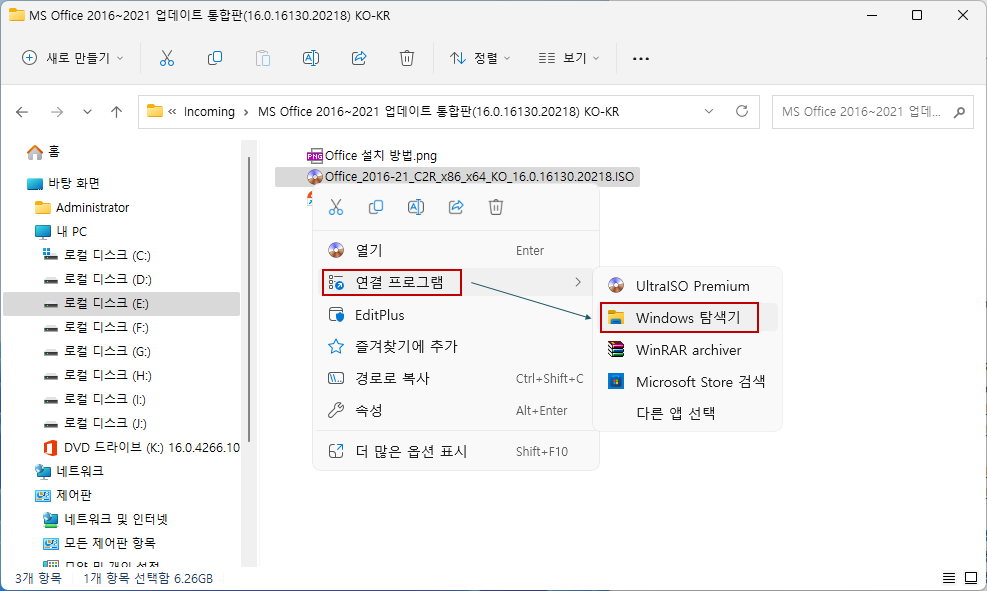Click the paste icon in the toolbar
The height and width of the screenshot is (591, 987).
(262, 58)
